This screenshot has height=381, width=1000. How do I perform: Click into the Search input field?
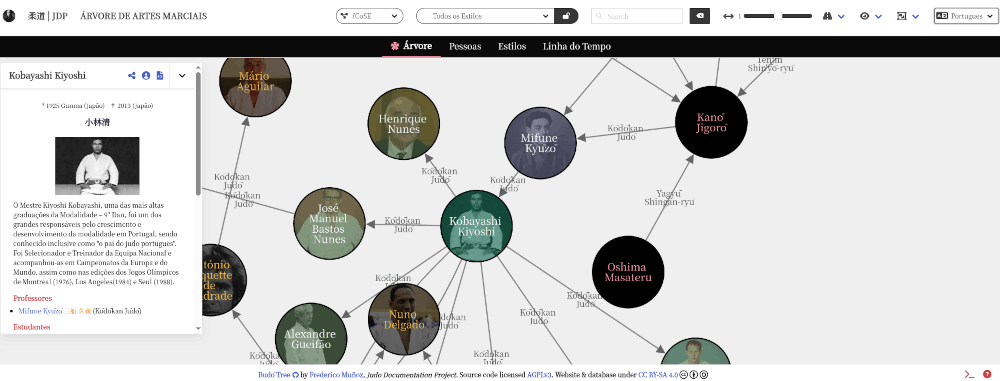636,16
